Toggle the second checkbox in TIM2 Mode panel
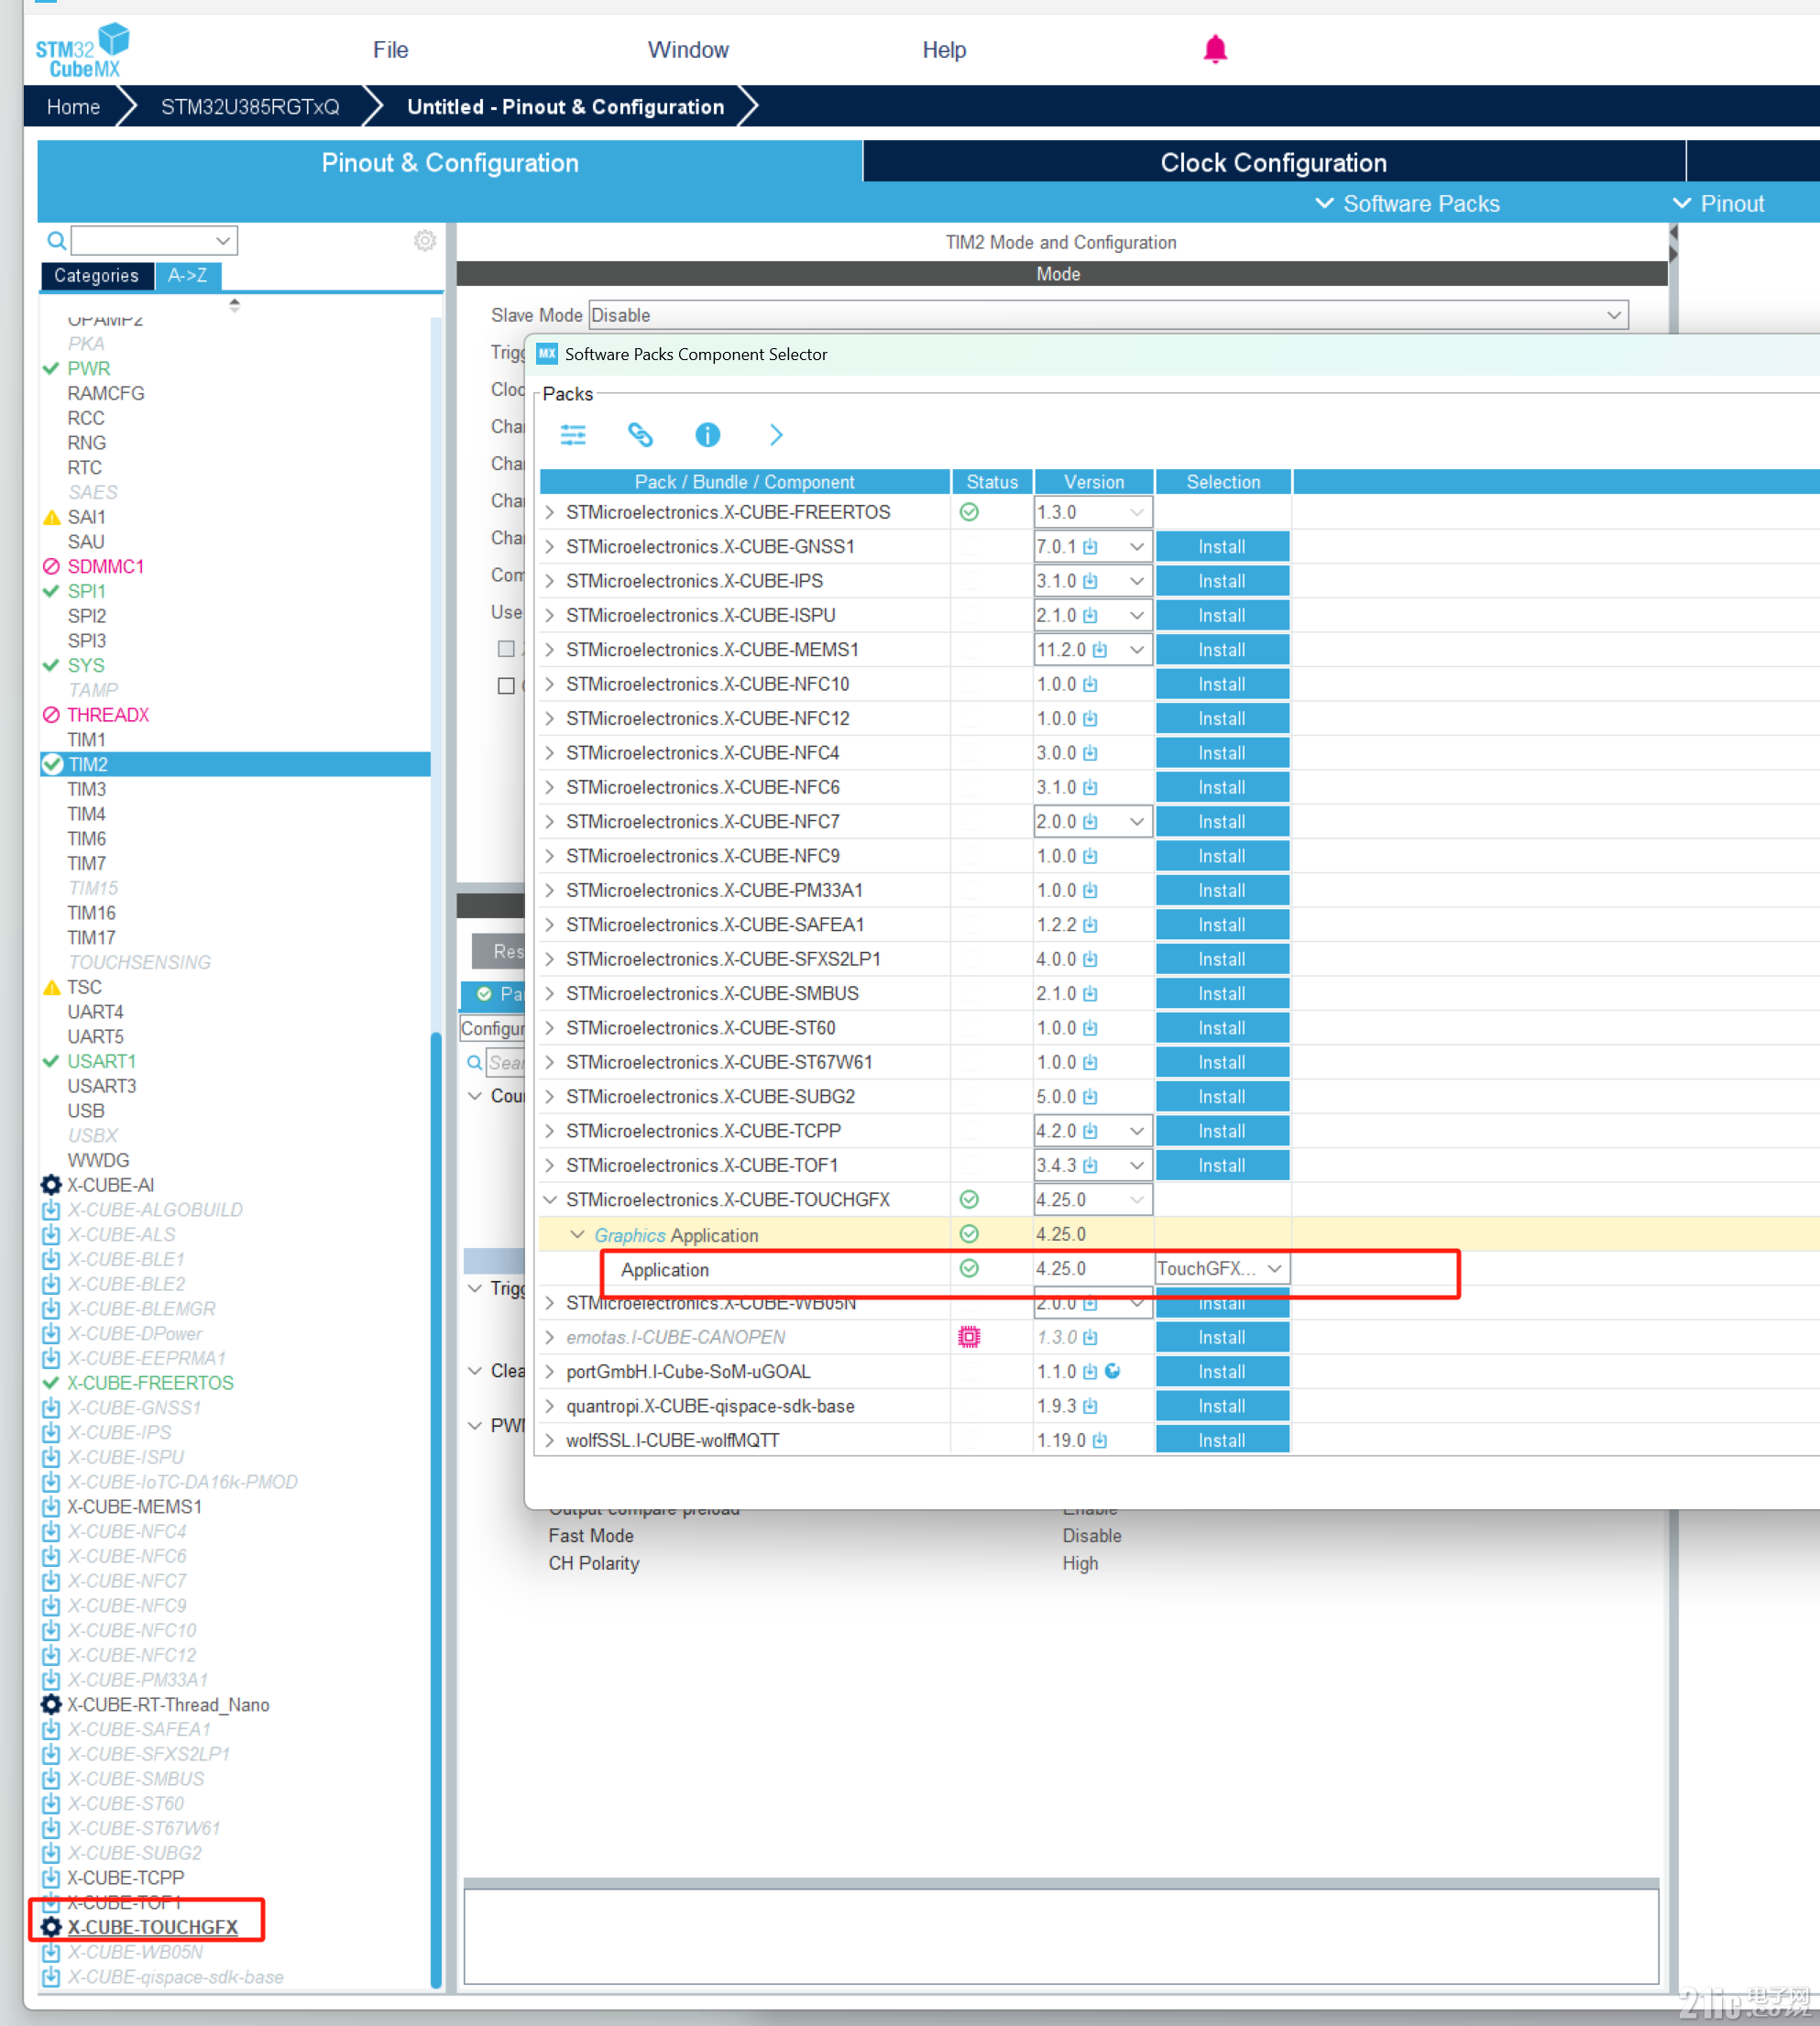The image size is (1820, 2026). (506, 685)
